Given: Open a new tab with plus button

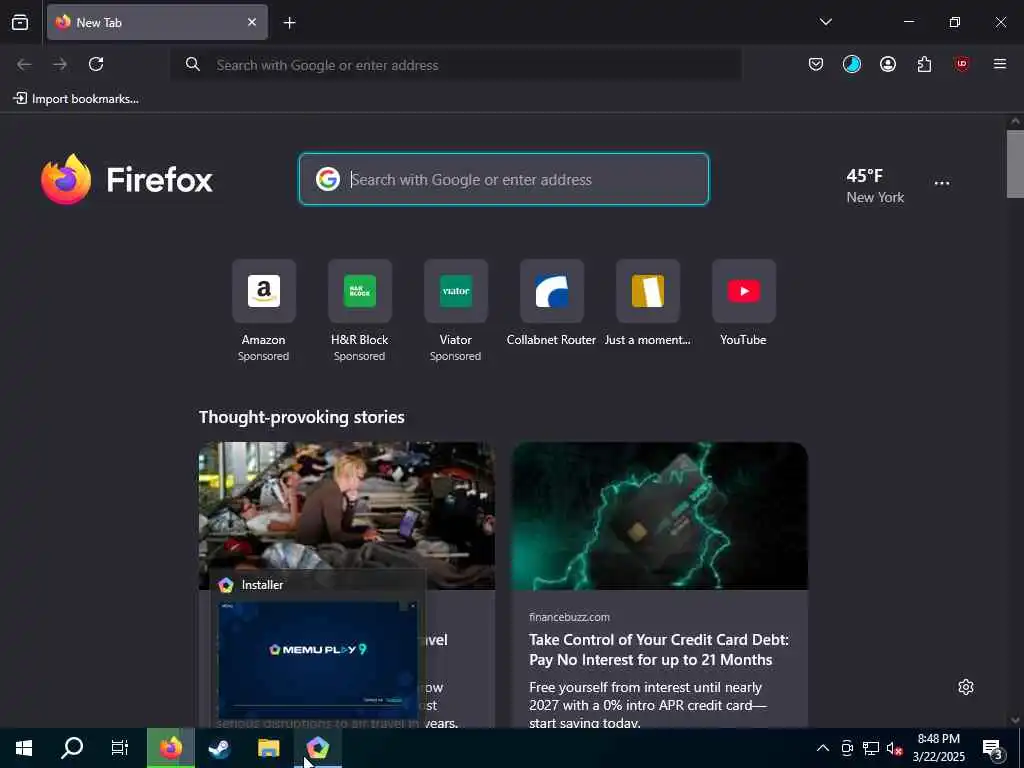Looking at the screenshot, I should [289, 23].
